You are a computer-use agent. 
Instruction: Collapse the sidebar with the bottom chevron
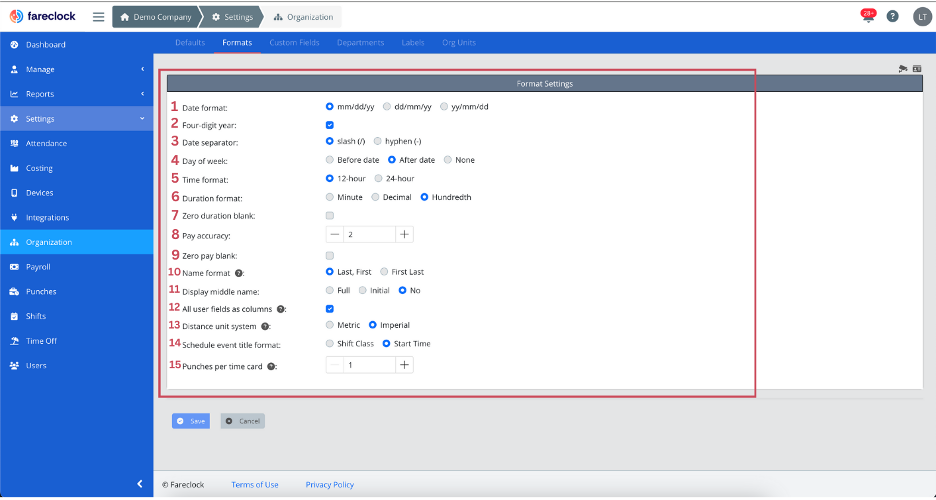pyautogui.click(x=140, y=484)
